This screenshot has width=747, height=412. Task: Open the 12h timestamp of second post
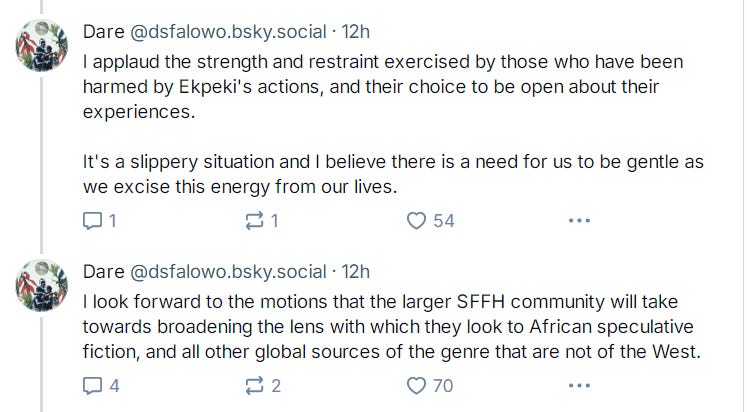point(355,271)
